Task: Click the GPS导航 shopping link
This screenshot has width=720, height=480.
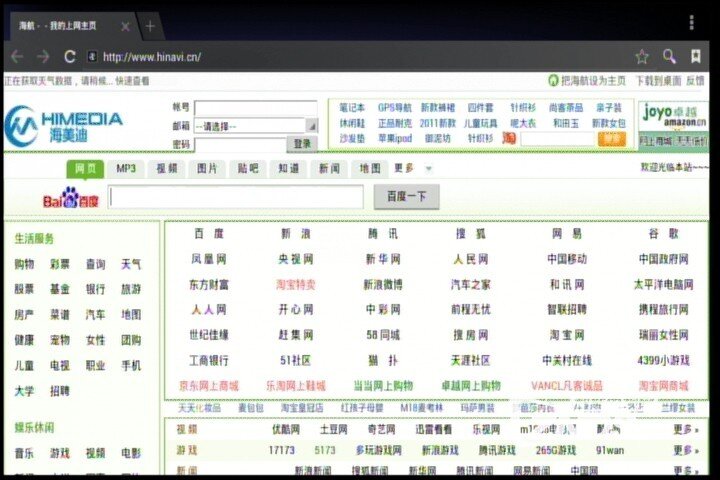Action: point(395,108)
